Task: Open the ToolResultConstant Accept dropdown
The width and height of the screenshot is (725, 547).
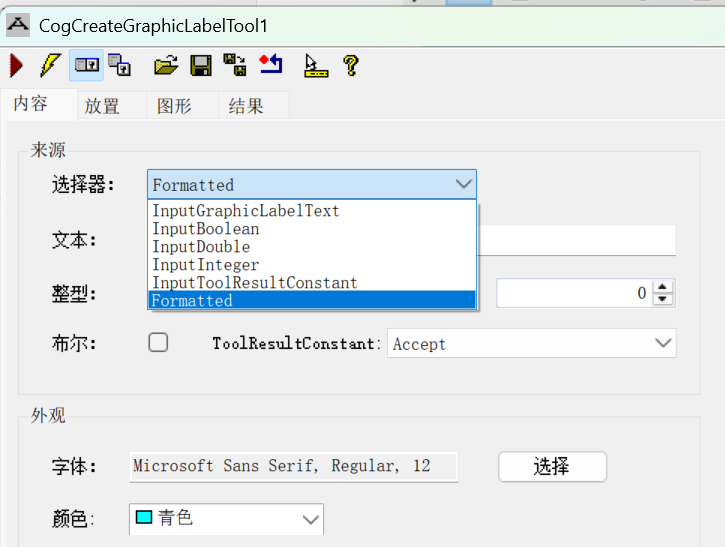Action: tap(532, 344)
